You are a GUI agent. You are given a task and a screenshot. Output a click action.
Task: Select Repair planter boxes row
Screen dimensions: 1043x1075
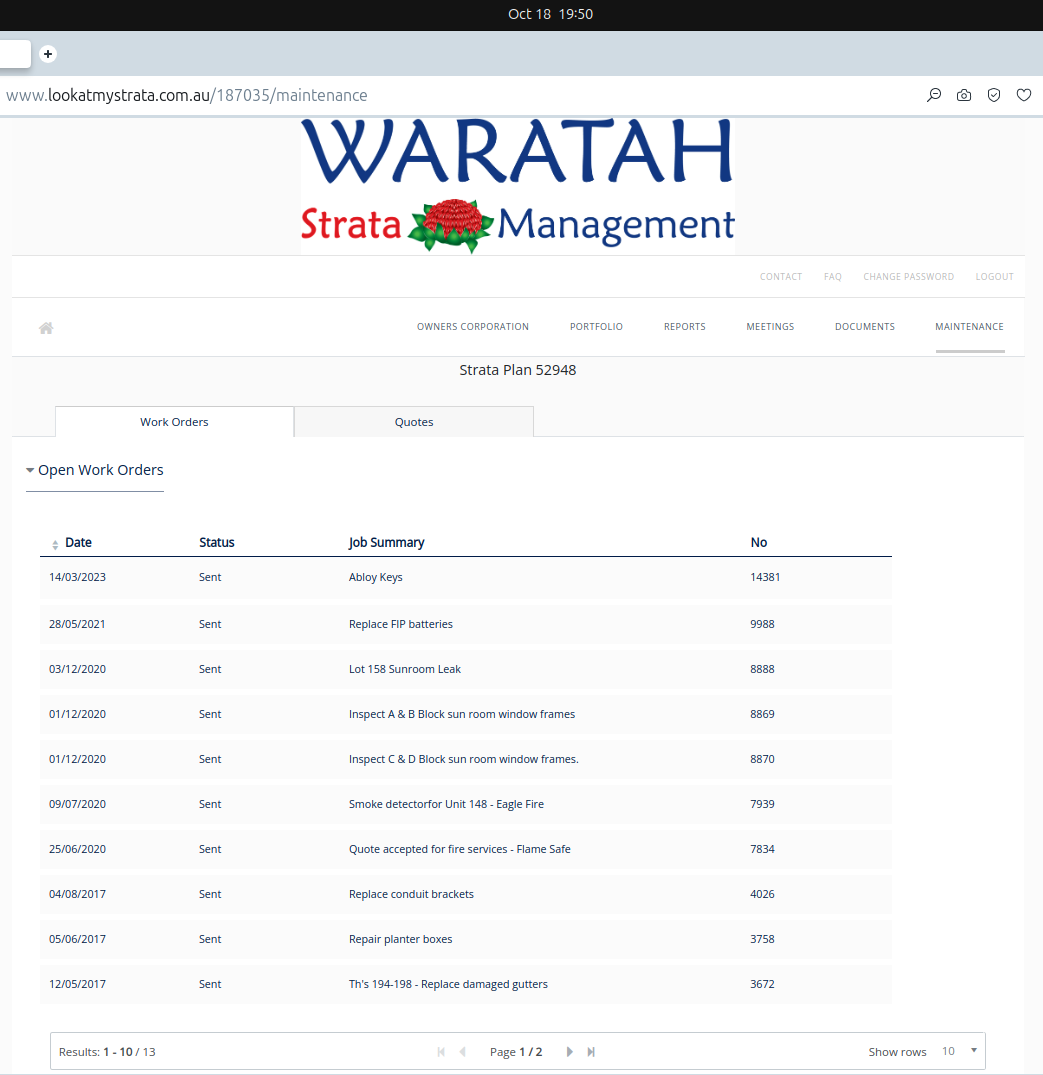pyautogui.click(x=466, y=939)
